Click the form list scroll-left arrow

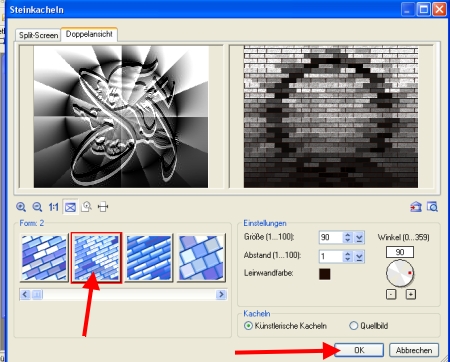tap(25, 294)
